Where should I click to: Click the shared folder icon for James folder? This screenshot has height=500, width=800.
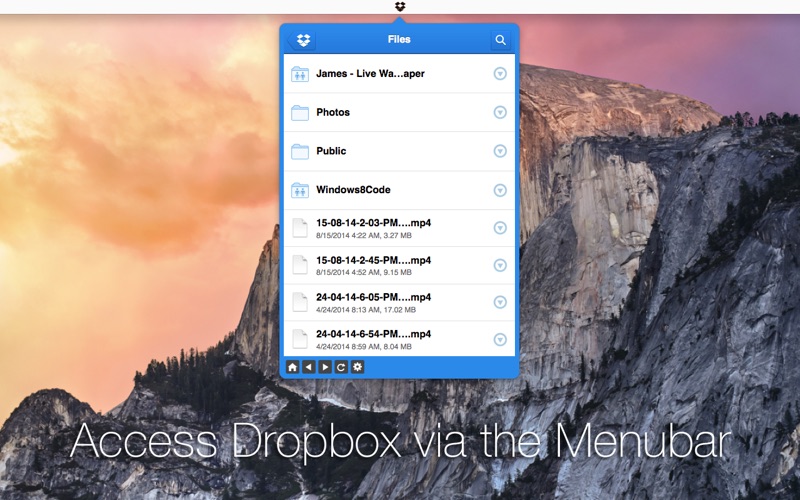point(300,74)
